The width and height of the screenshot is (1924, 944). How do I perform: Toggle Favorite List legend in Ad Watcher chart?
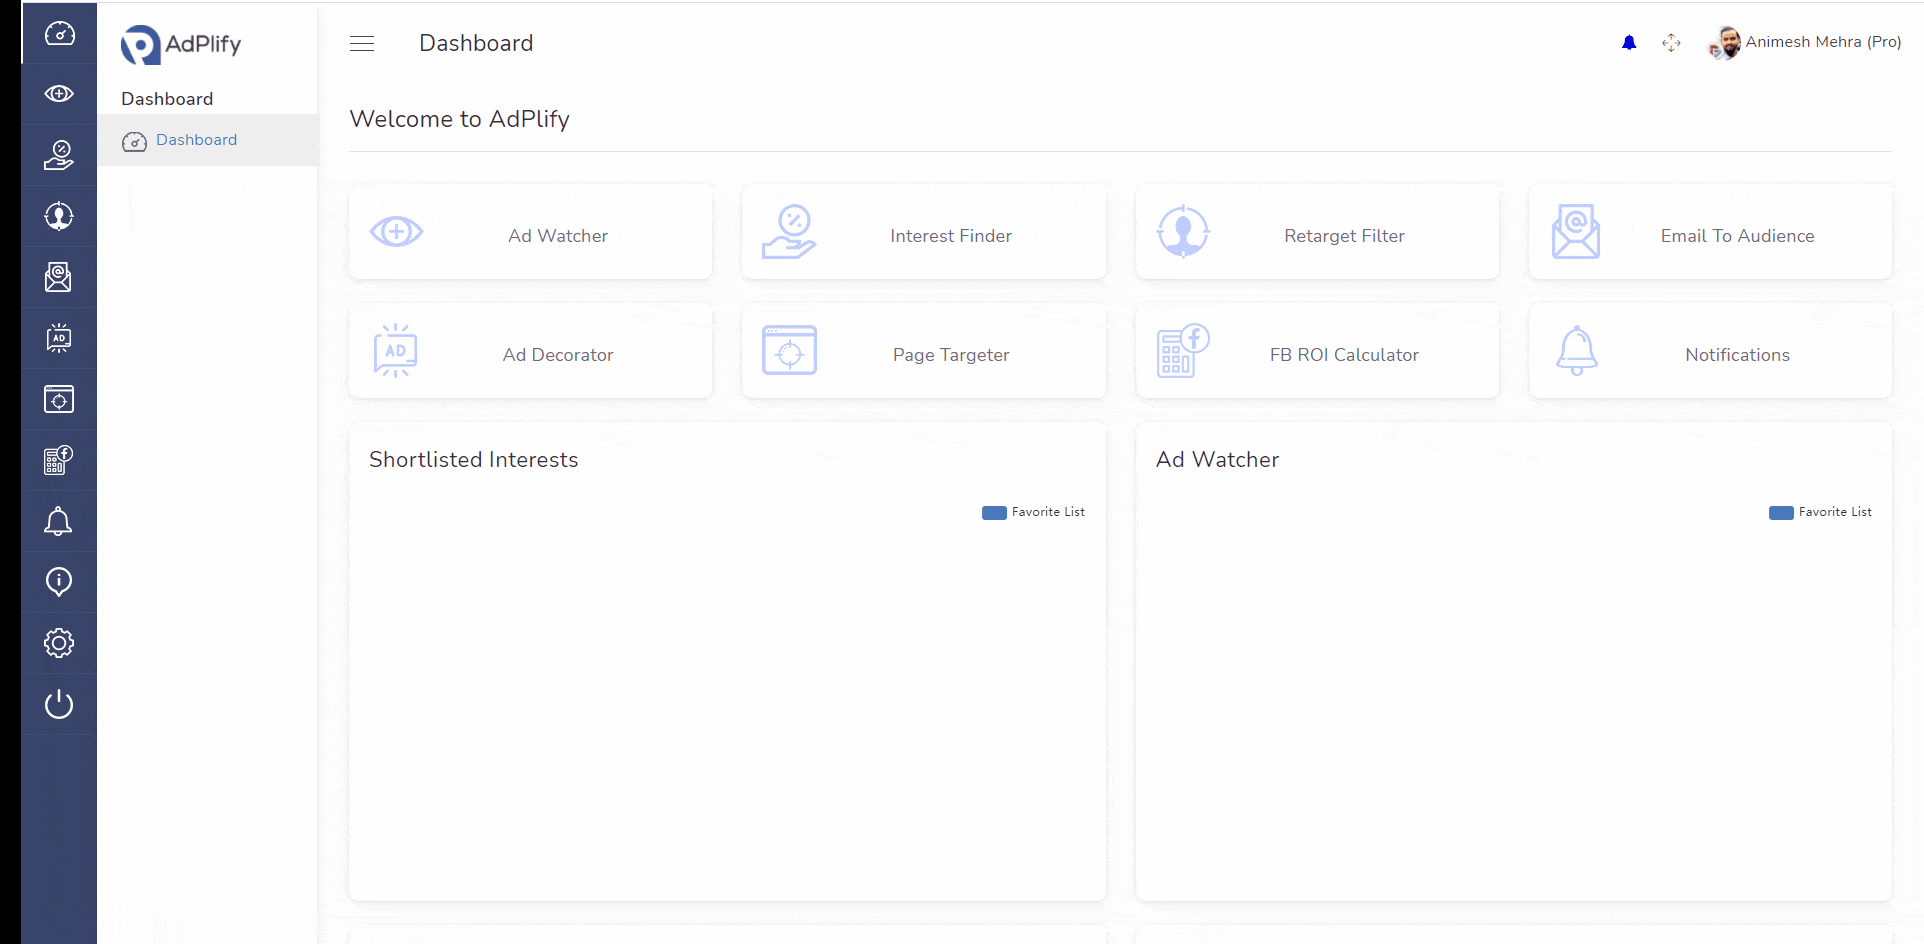pos(1820,512)
